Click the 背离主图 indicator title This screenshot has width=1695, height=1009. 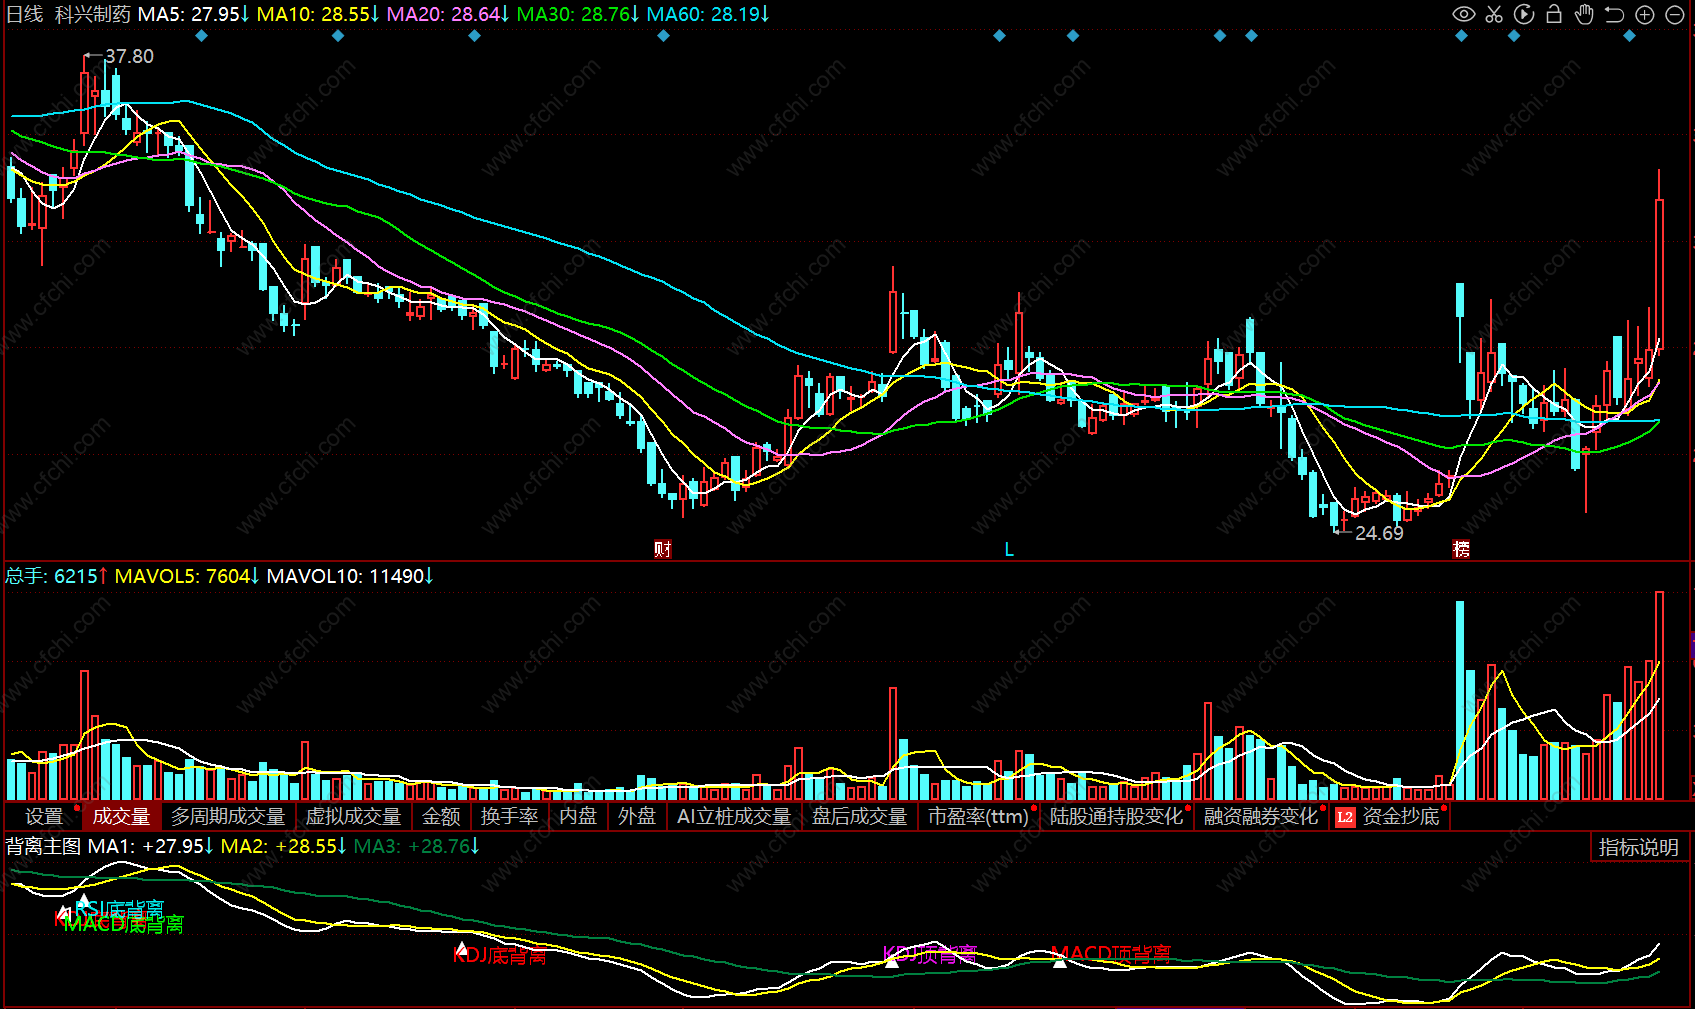click(x=44, y=846)
